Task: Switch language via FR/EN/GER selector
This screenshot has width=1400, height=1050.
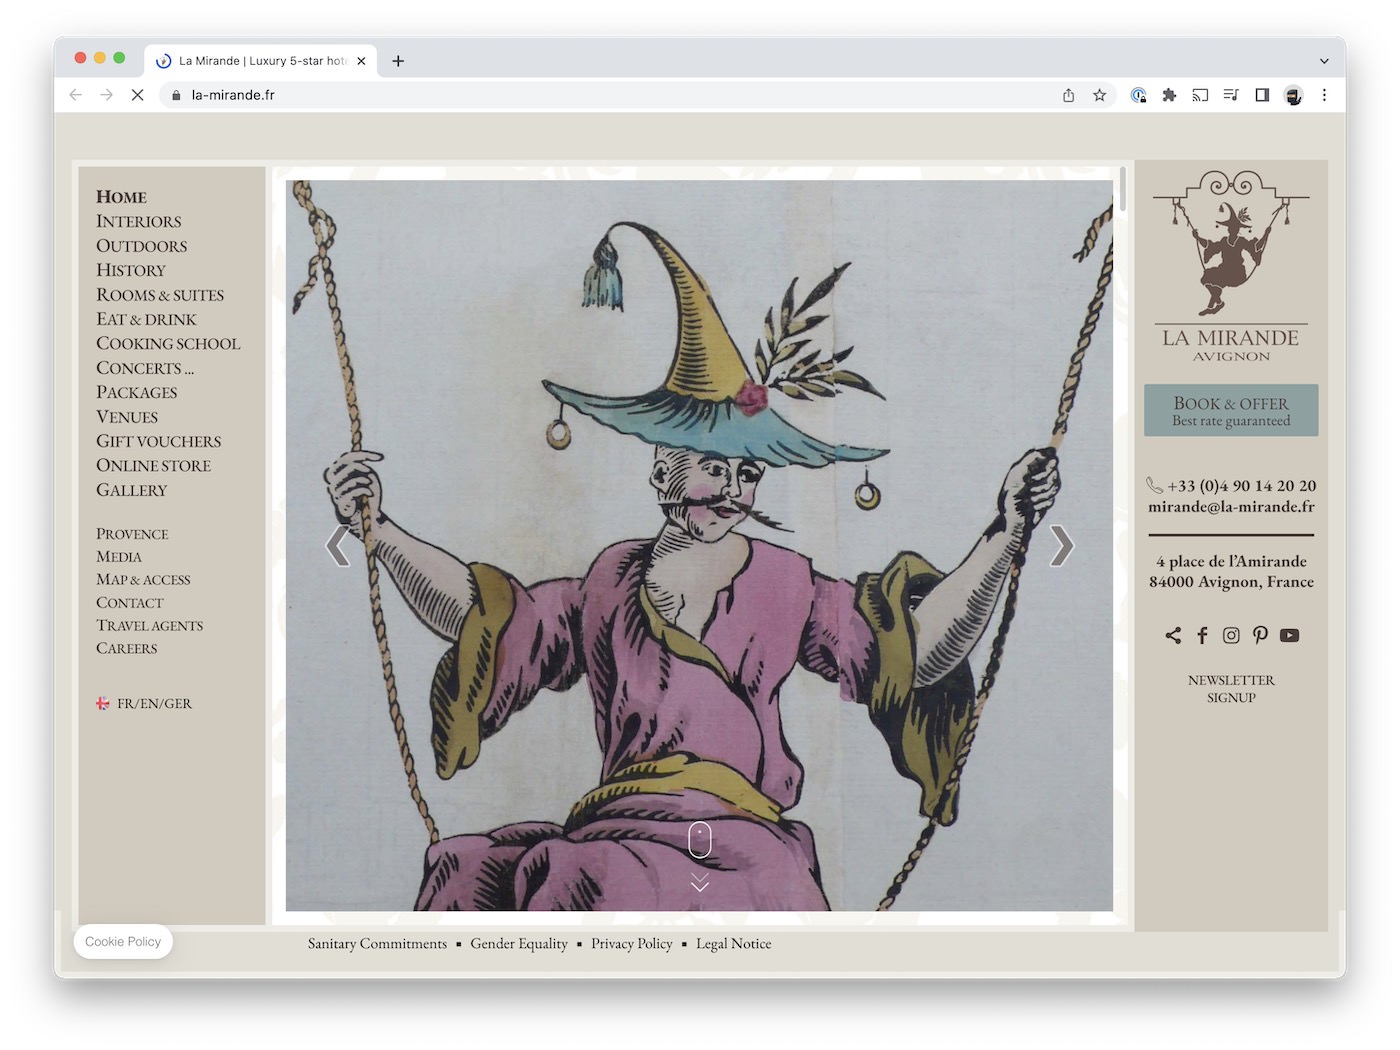Action: click(153, 704)
